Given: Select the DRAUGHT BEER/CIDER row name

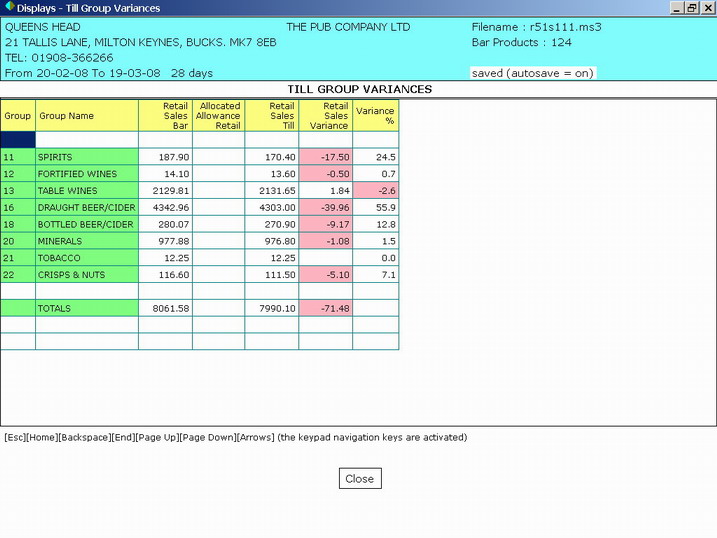Looking at the screenshot, I should click(x=86, y=208).
